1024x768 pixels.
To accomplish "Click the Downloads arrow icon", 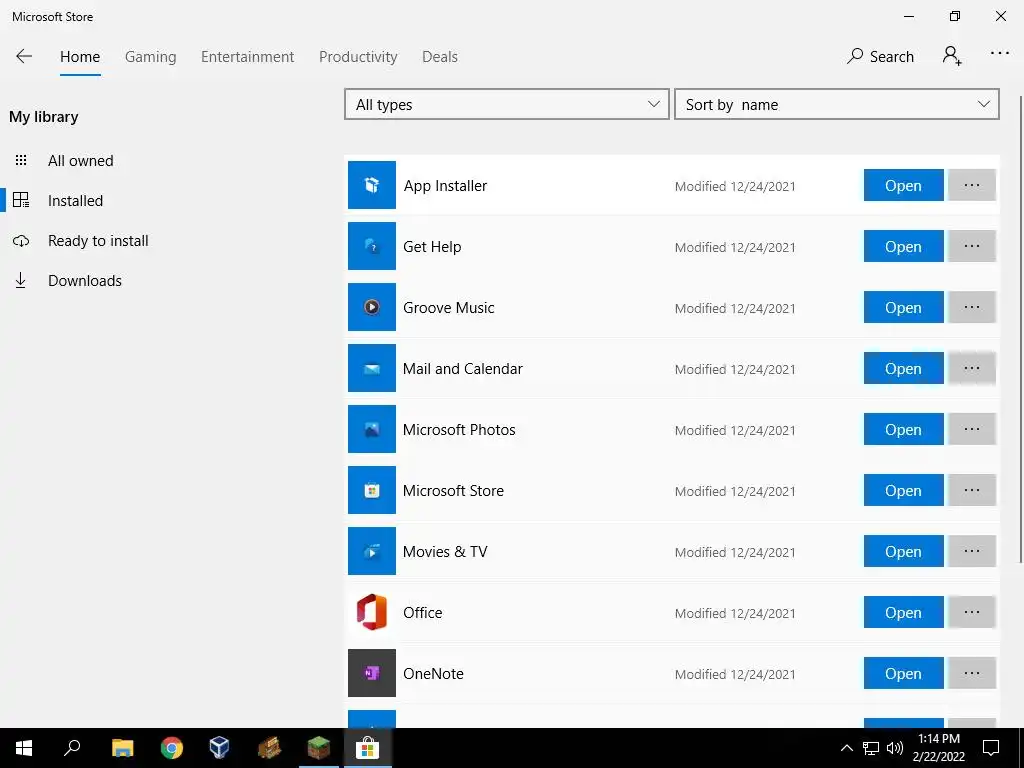I will coord(21,280).
